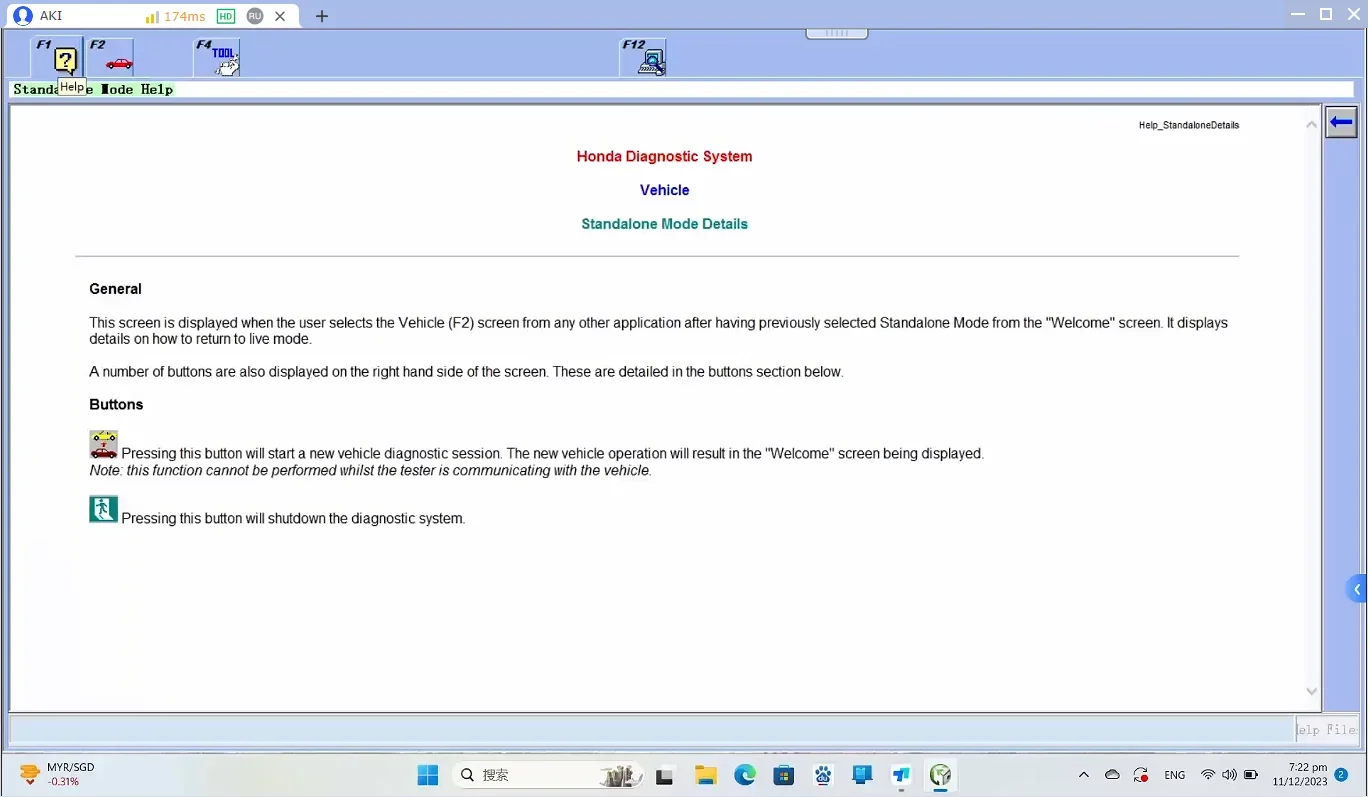
Task: Open File Explorer from the taskbar
Action: click(x=705, y=775)
